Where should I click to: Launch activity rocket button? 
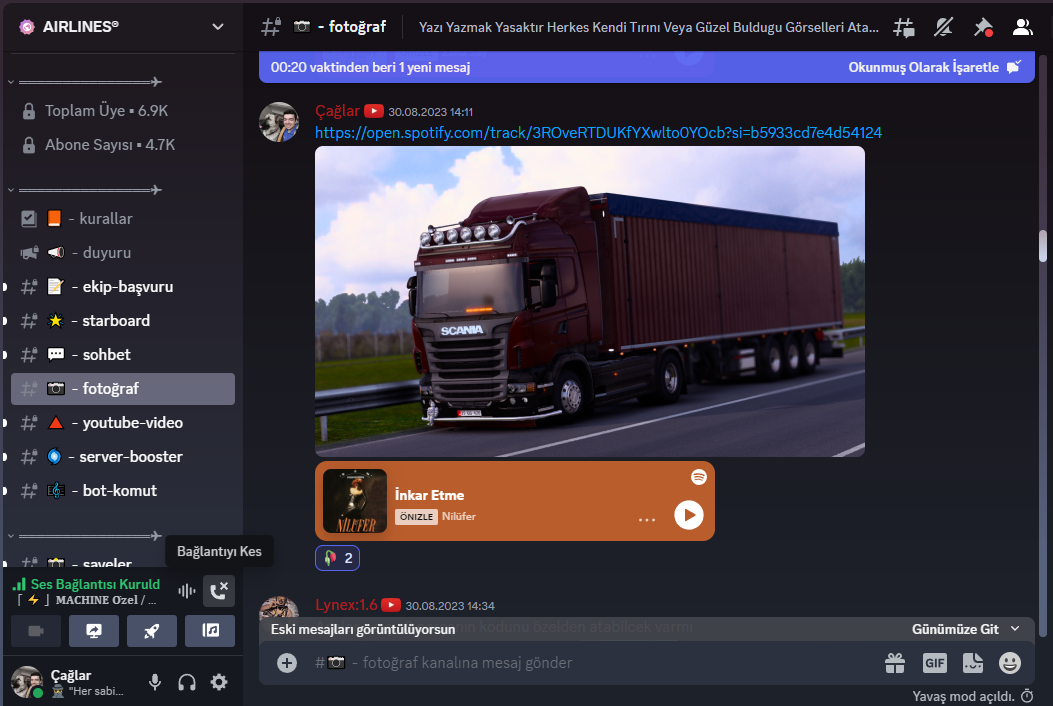[x=152, y=631]
